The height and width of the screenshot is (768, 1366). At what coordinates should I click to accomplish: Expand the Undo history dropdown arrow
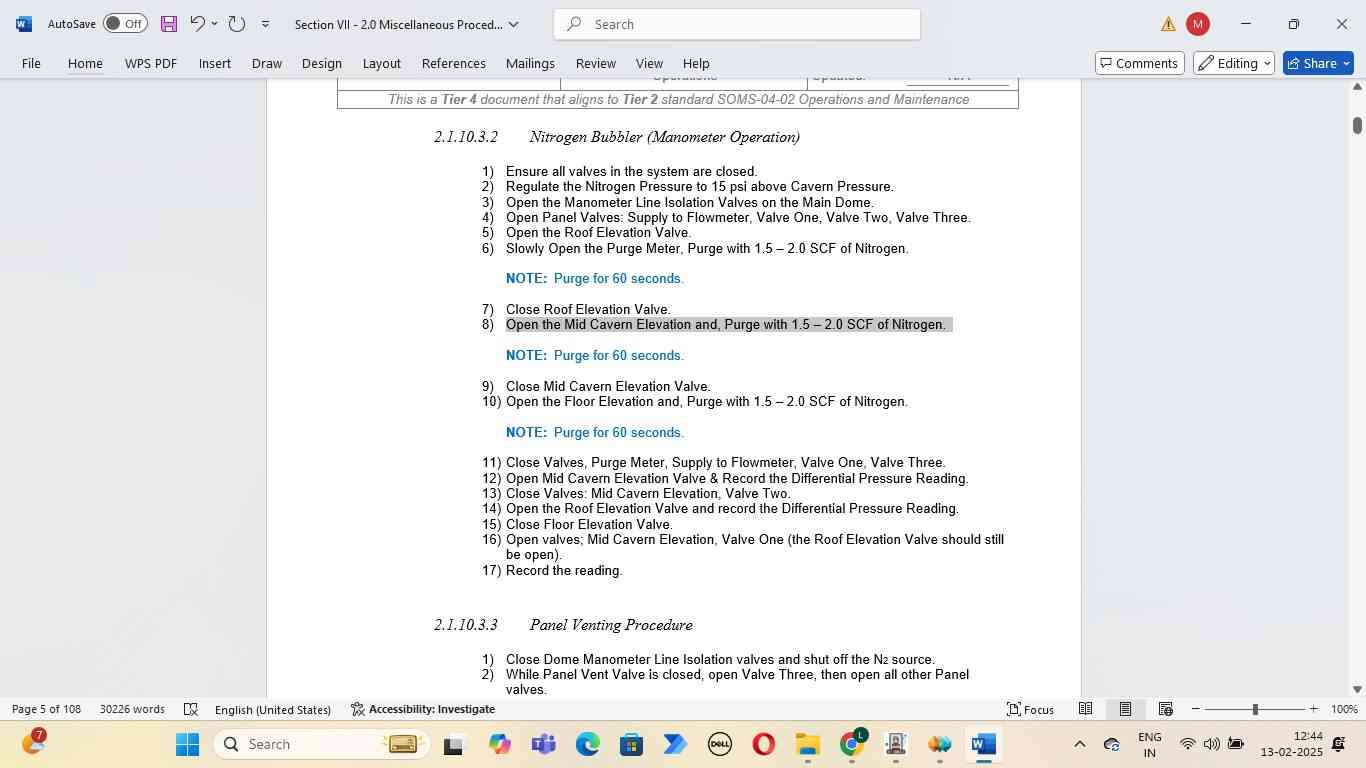click(x=214, y=24)
